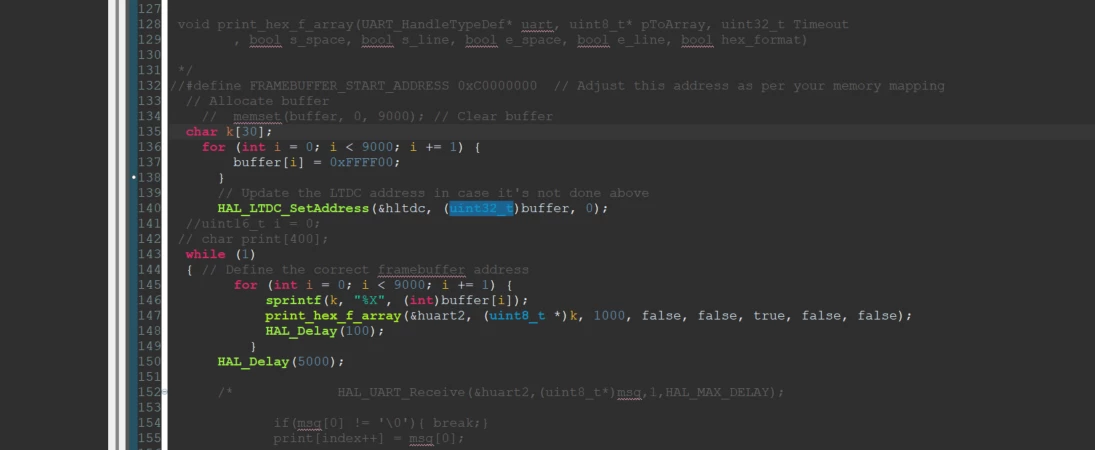The height and width of the screenshot is (450, 1095).
Task: Click the commented HAL_UART_Receive call
Action: (x=561, y=393)
